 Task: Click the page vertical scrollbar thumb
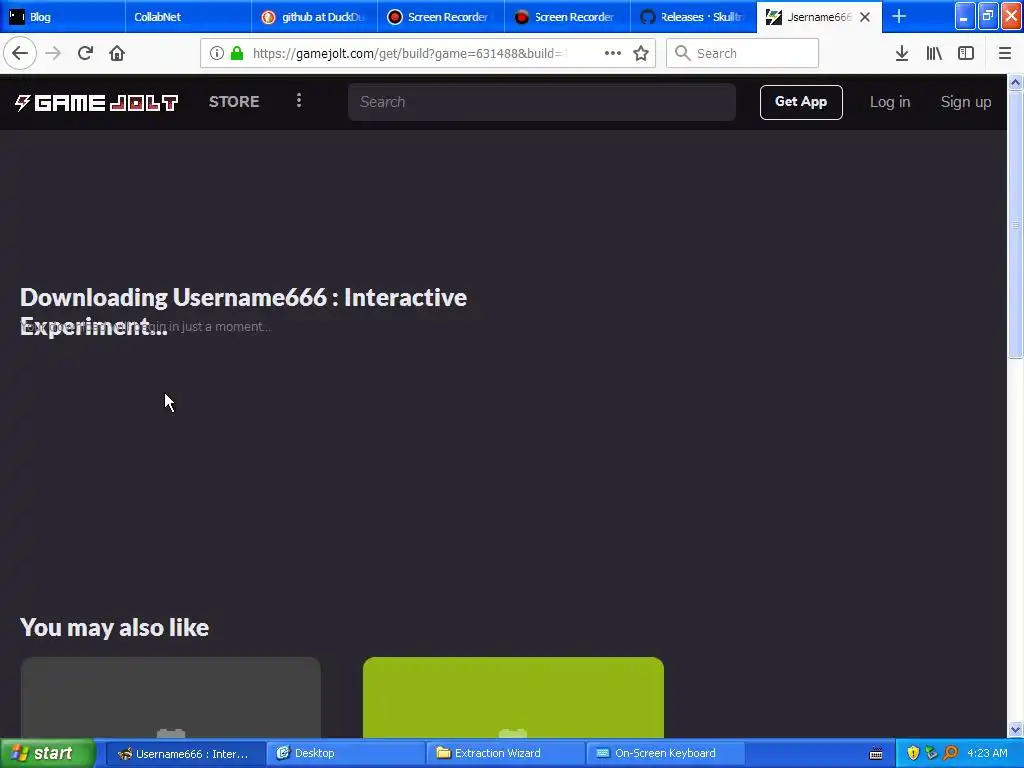coord(1016,223)
